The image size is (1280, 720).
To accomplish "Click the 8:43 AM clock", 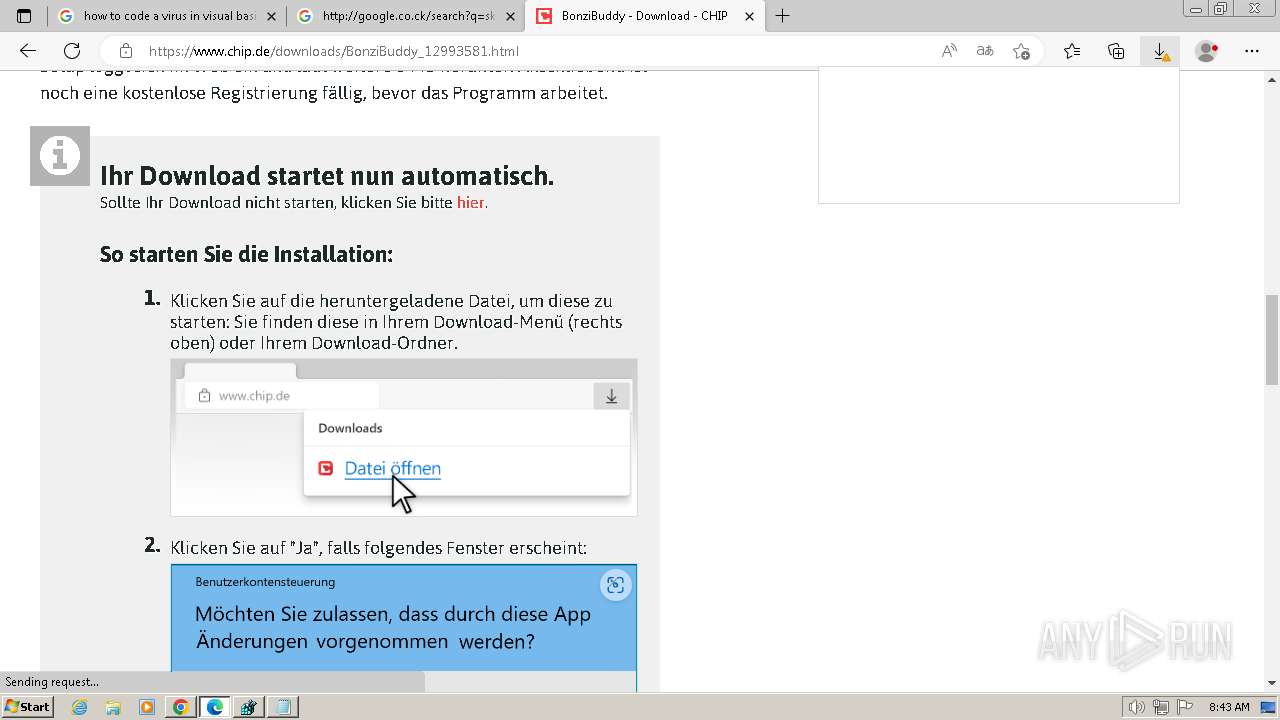I will coord(1229,707).
